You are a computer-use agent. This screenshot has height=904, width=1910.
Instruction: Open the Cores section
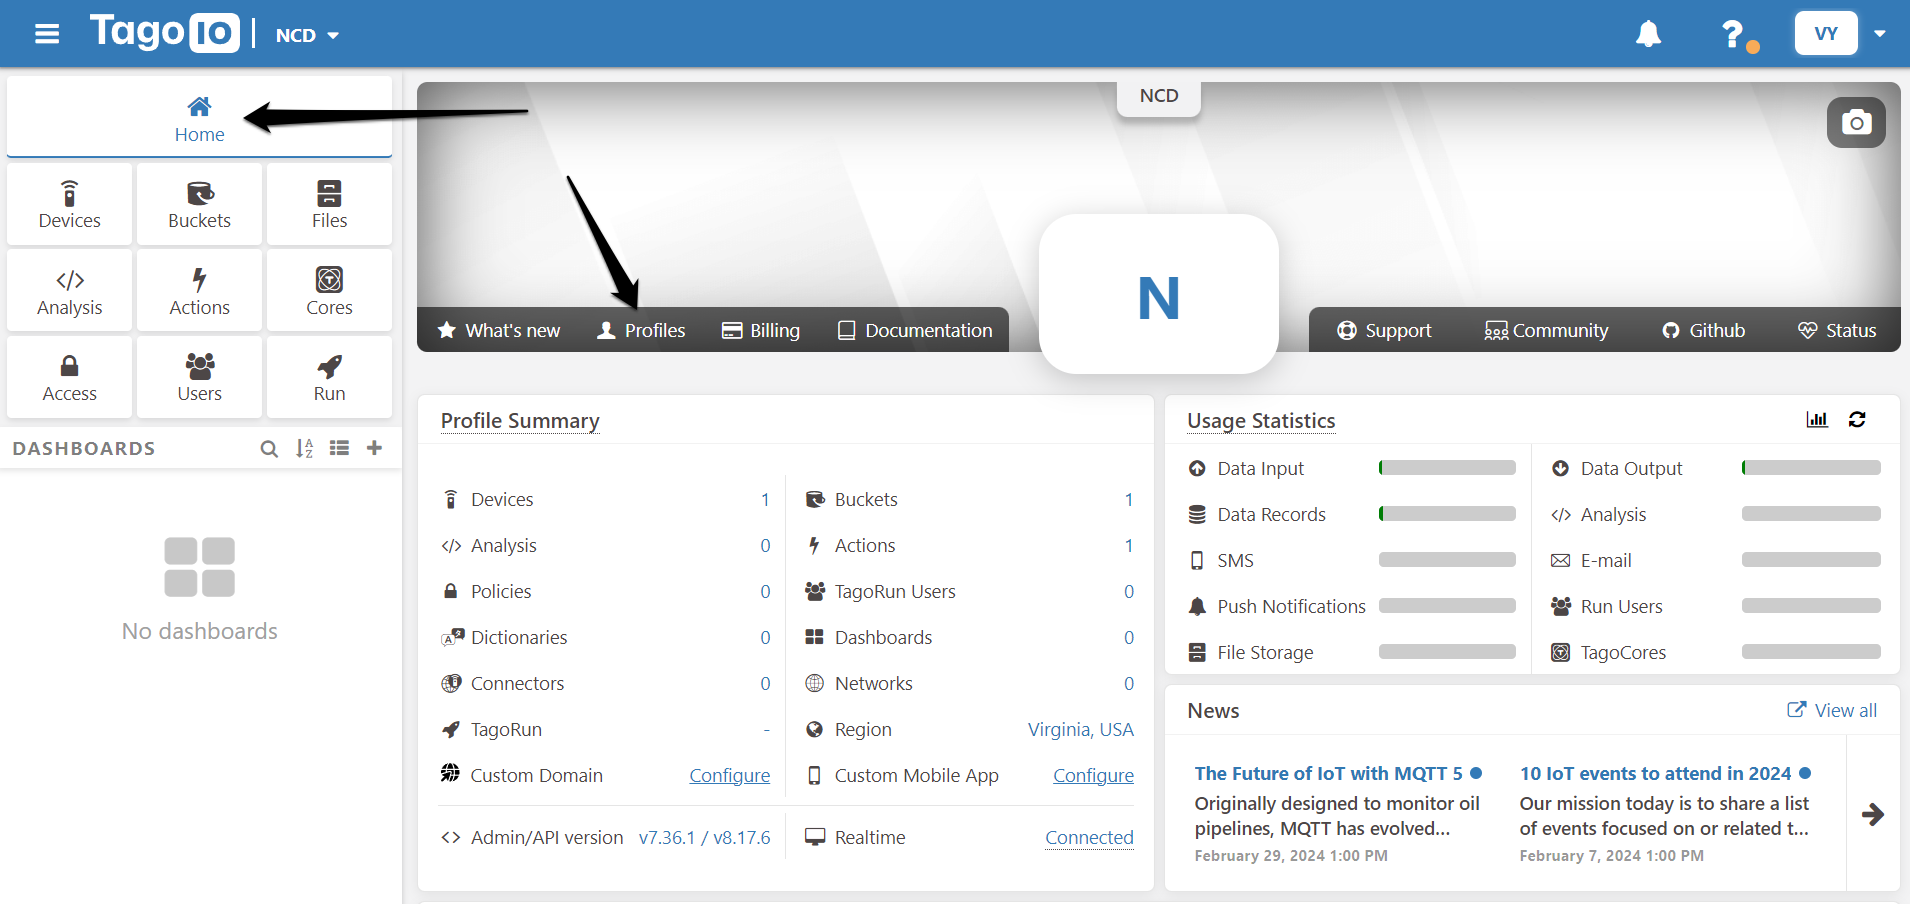[328, 290]
